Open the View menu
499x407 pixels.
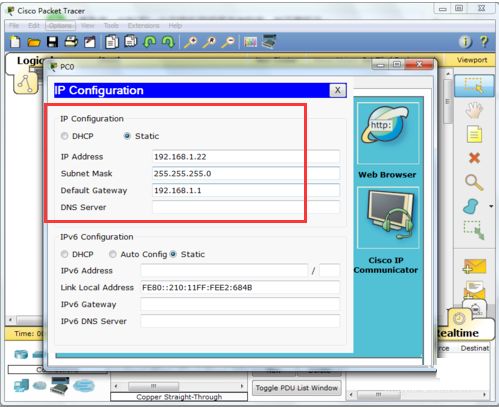(88, 26)
